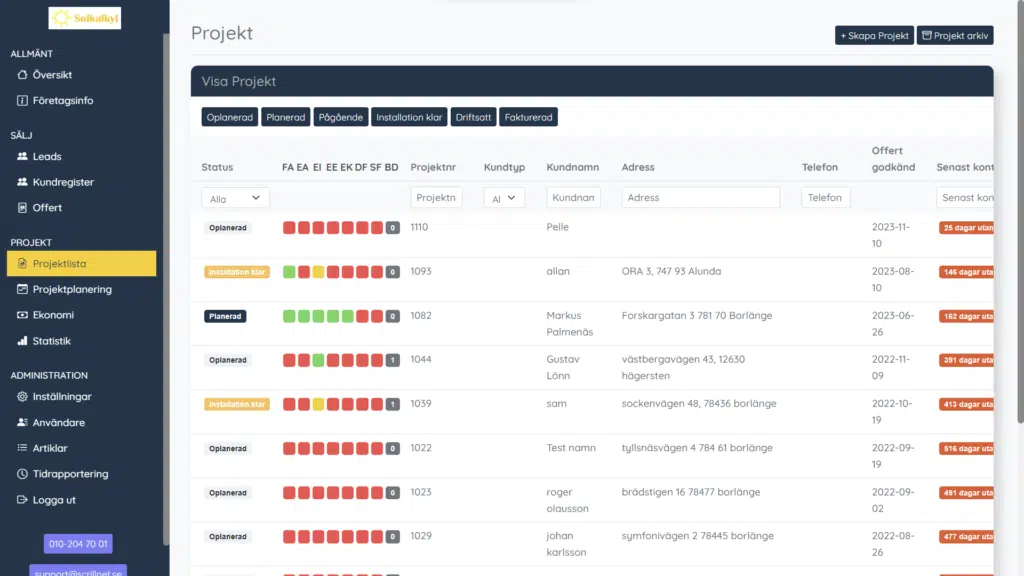Click the 391 dagar badge for project 1044

[967, 360]
